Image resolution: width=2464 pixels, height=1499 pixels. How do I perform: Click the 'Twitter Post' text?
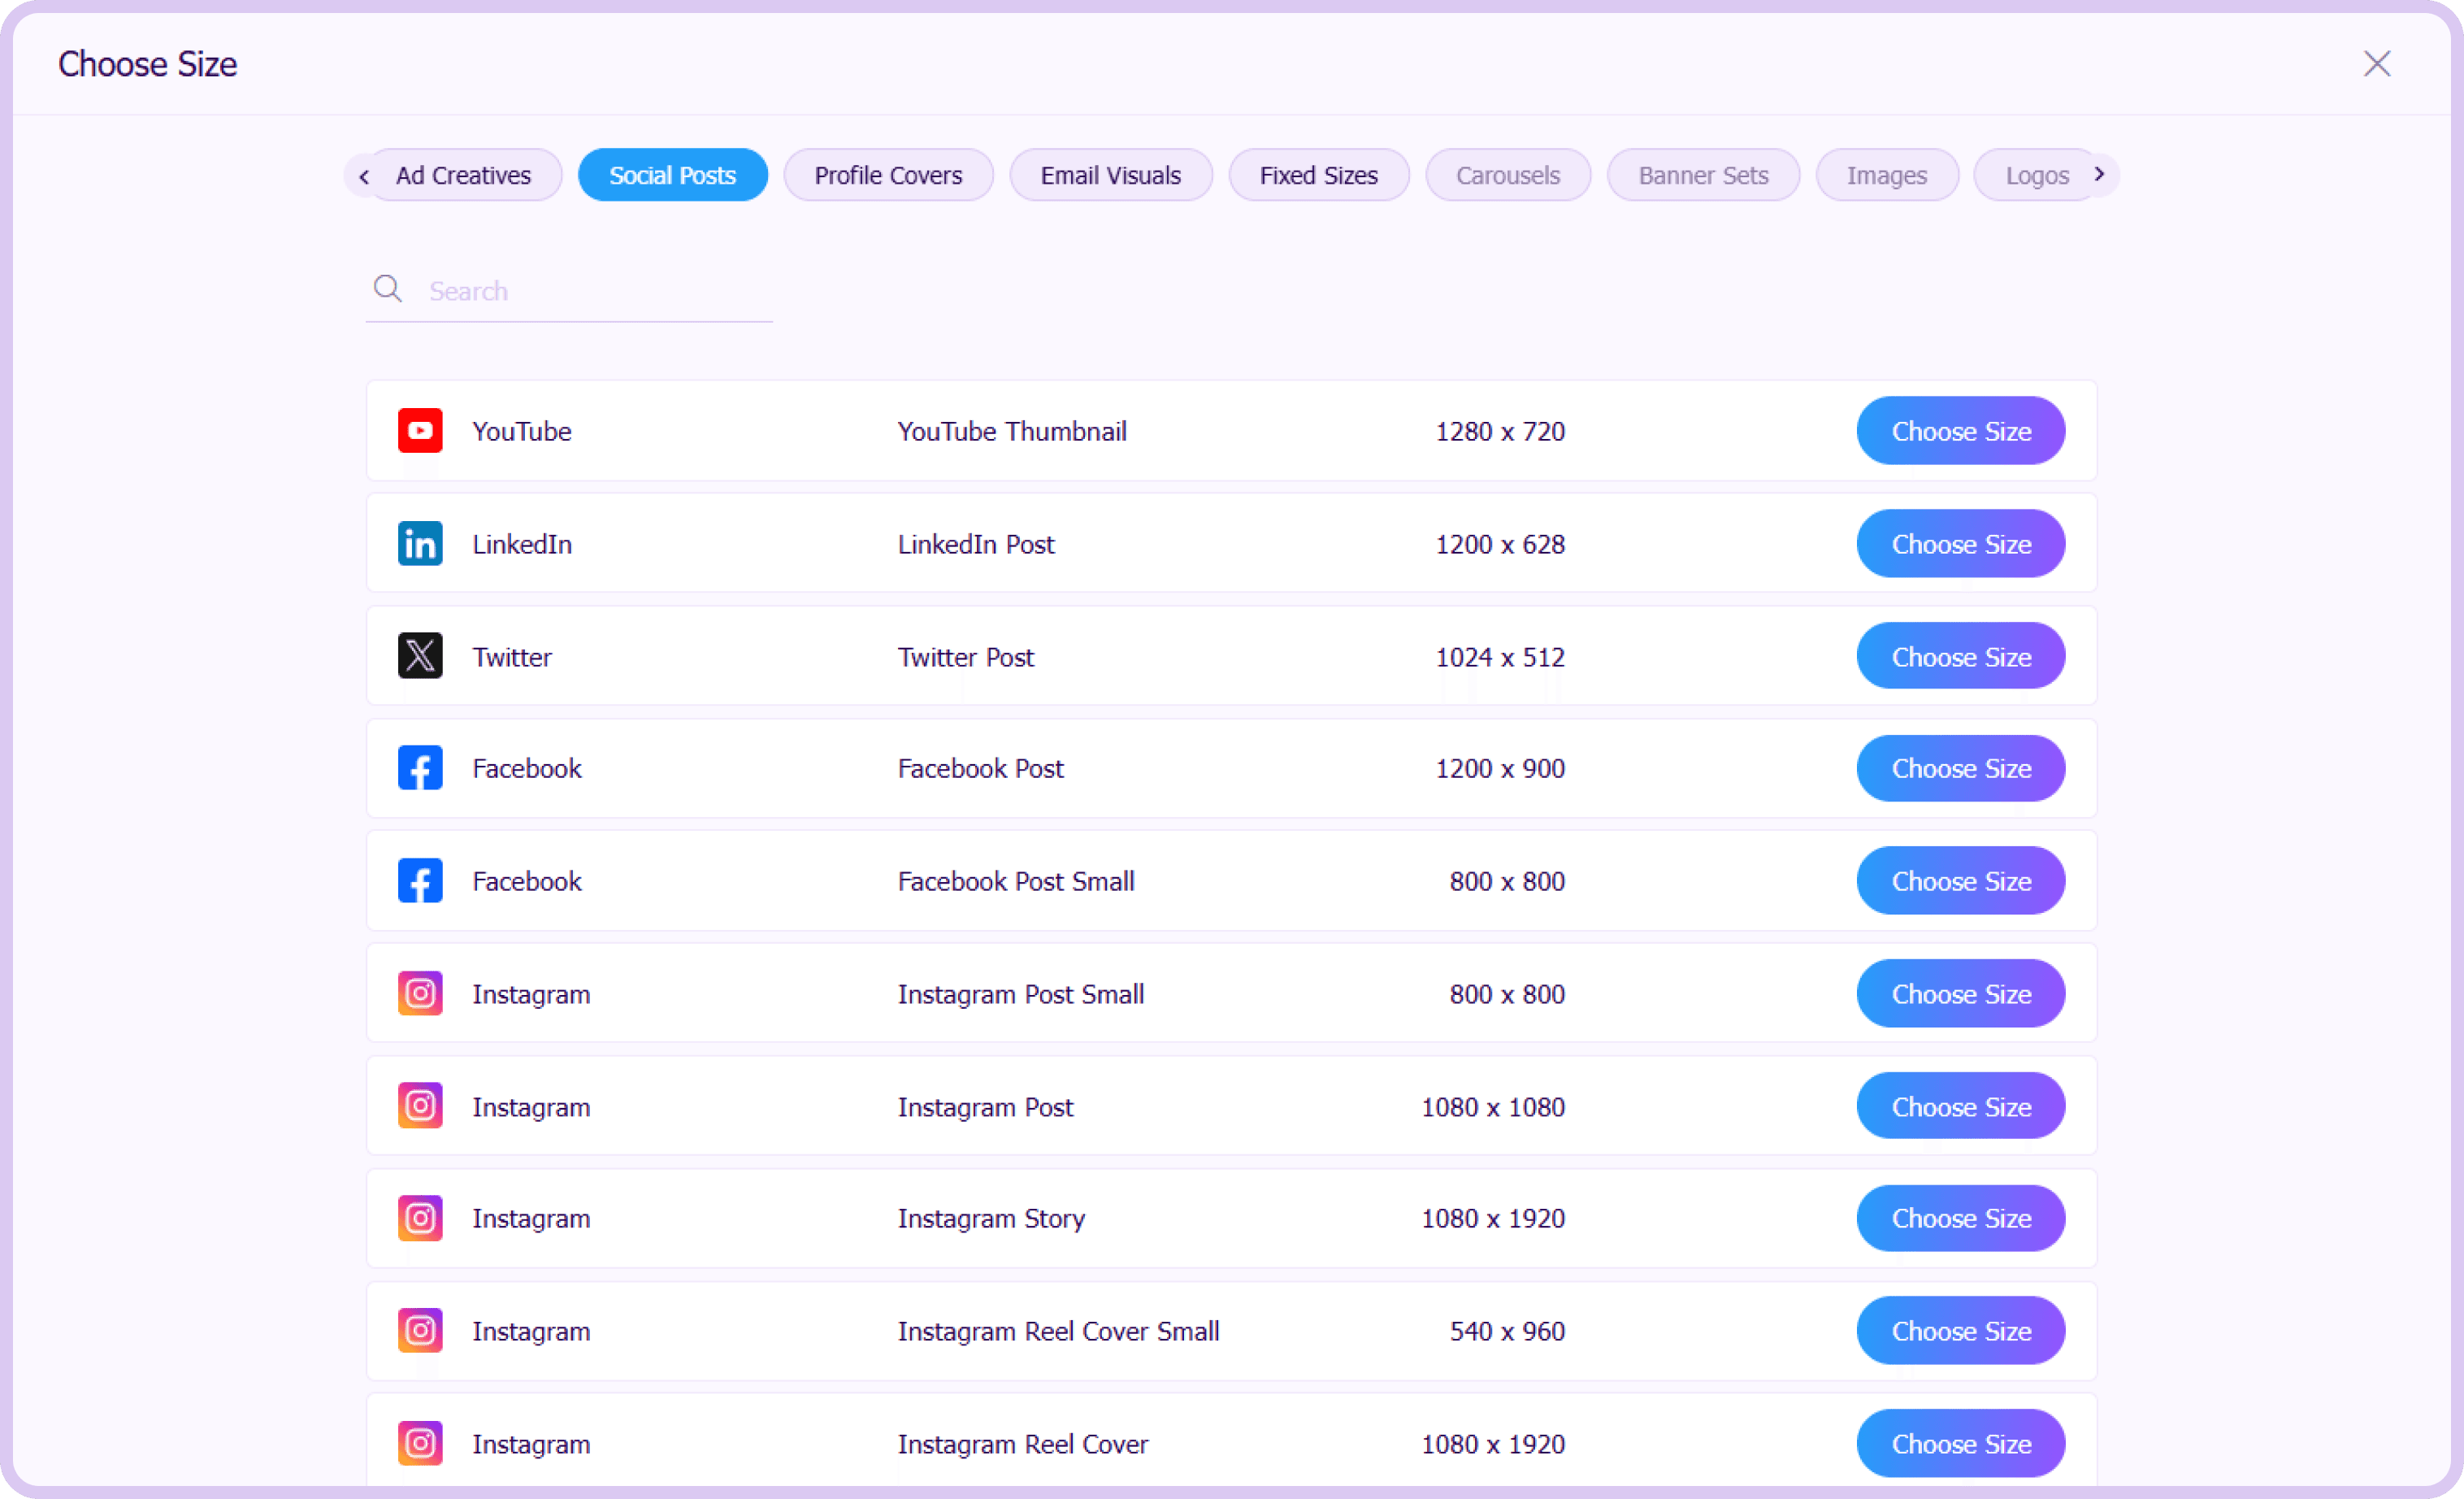click(966, 657)
